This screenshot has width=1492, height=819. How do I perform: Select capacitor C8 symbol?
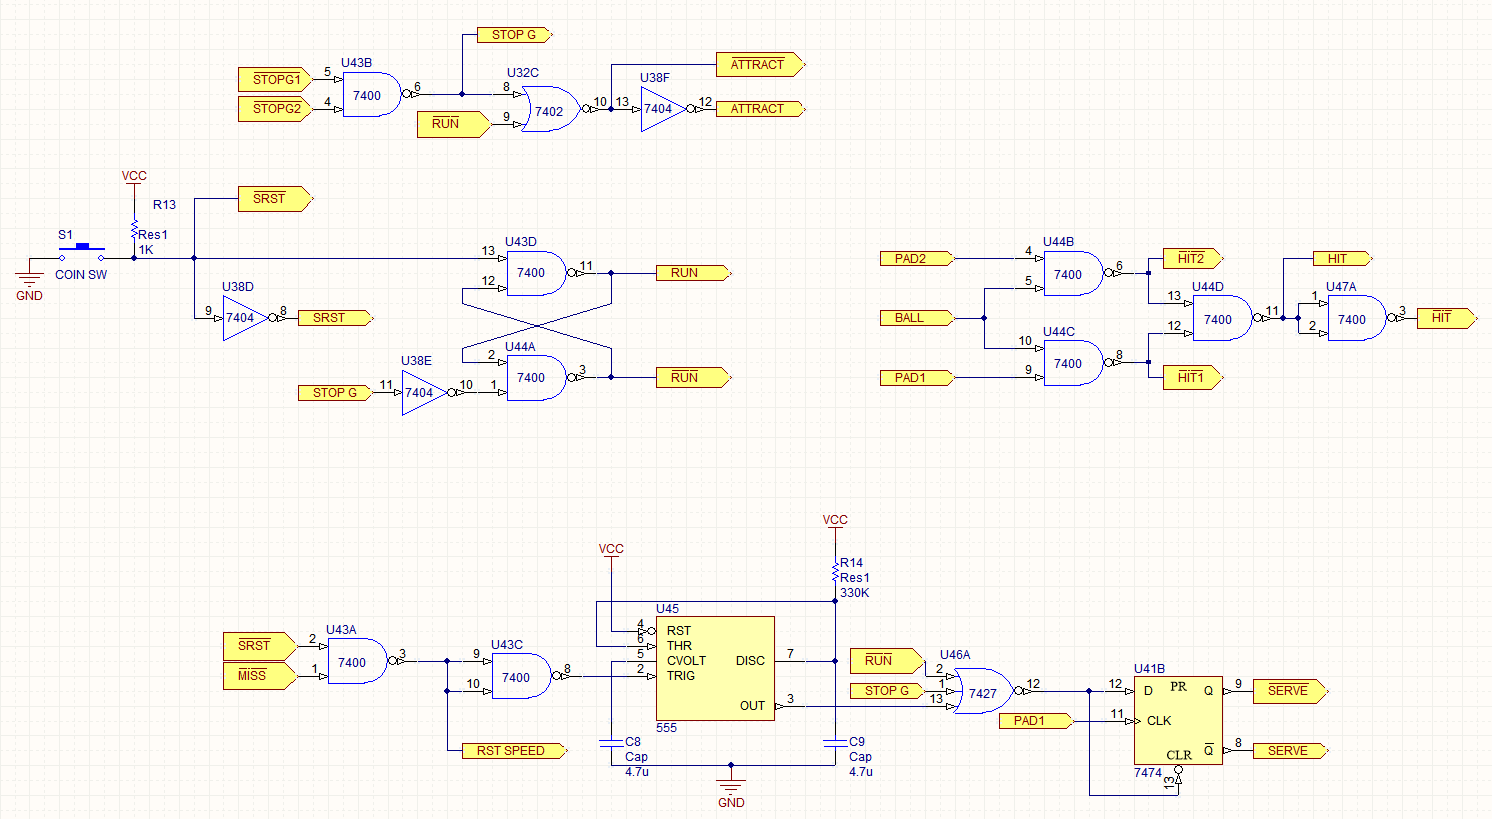[x=611, y=743]
